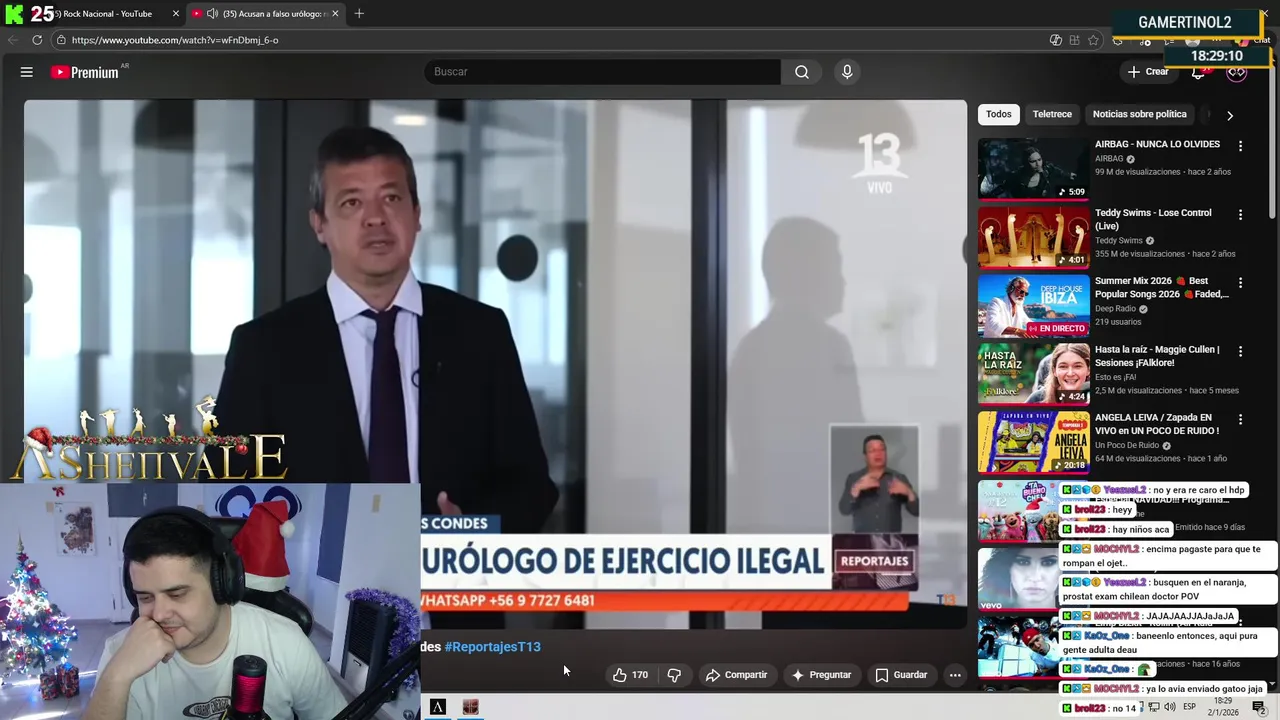Open second taskbar app red icon
This screenshot has width=1280, height=720.
[470, 707]
